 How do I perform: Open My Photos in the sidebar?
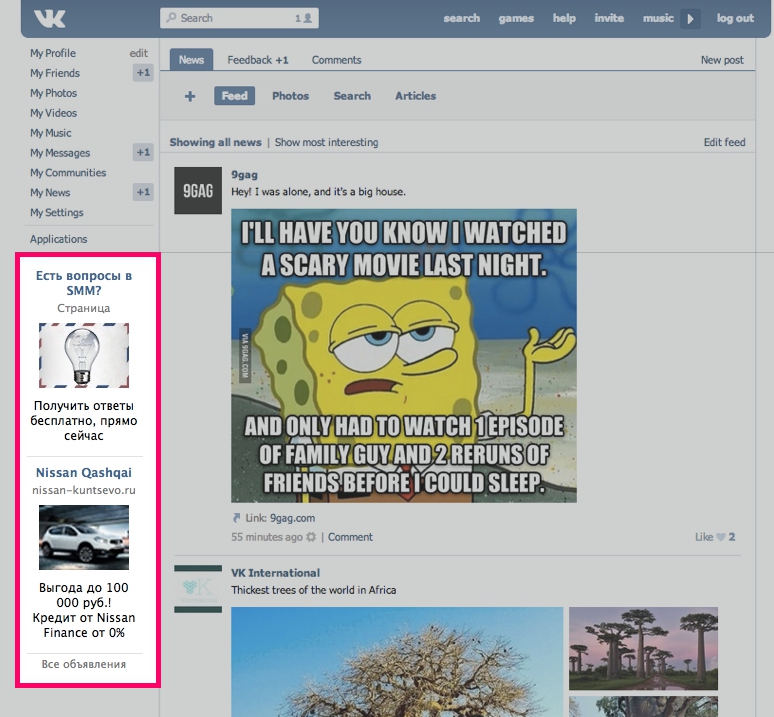[x=53, y=93]
